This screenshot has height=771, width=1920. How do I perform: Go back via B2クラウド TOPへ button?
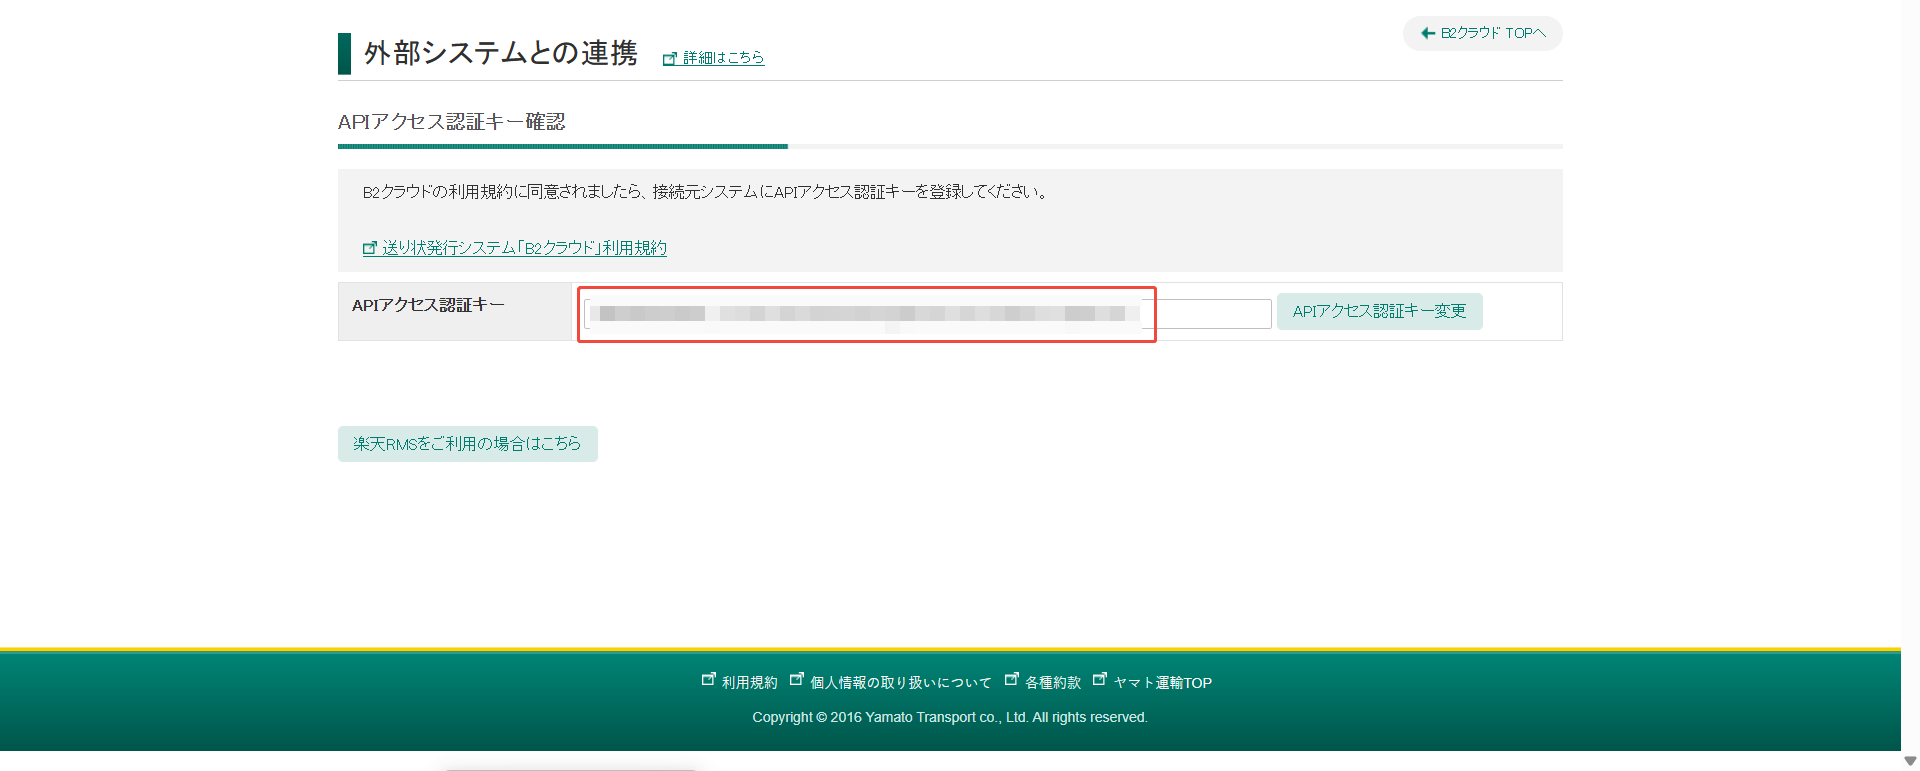(x=1482, y=33)
